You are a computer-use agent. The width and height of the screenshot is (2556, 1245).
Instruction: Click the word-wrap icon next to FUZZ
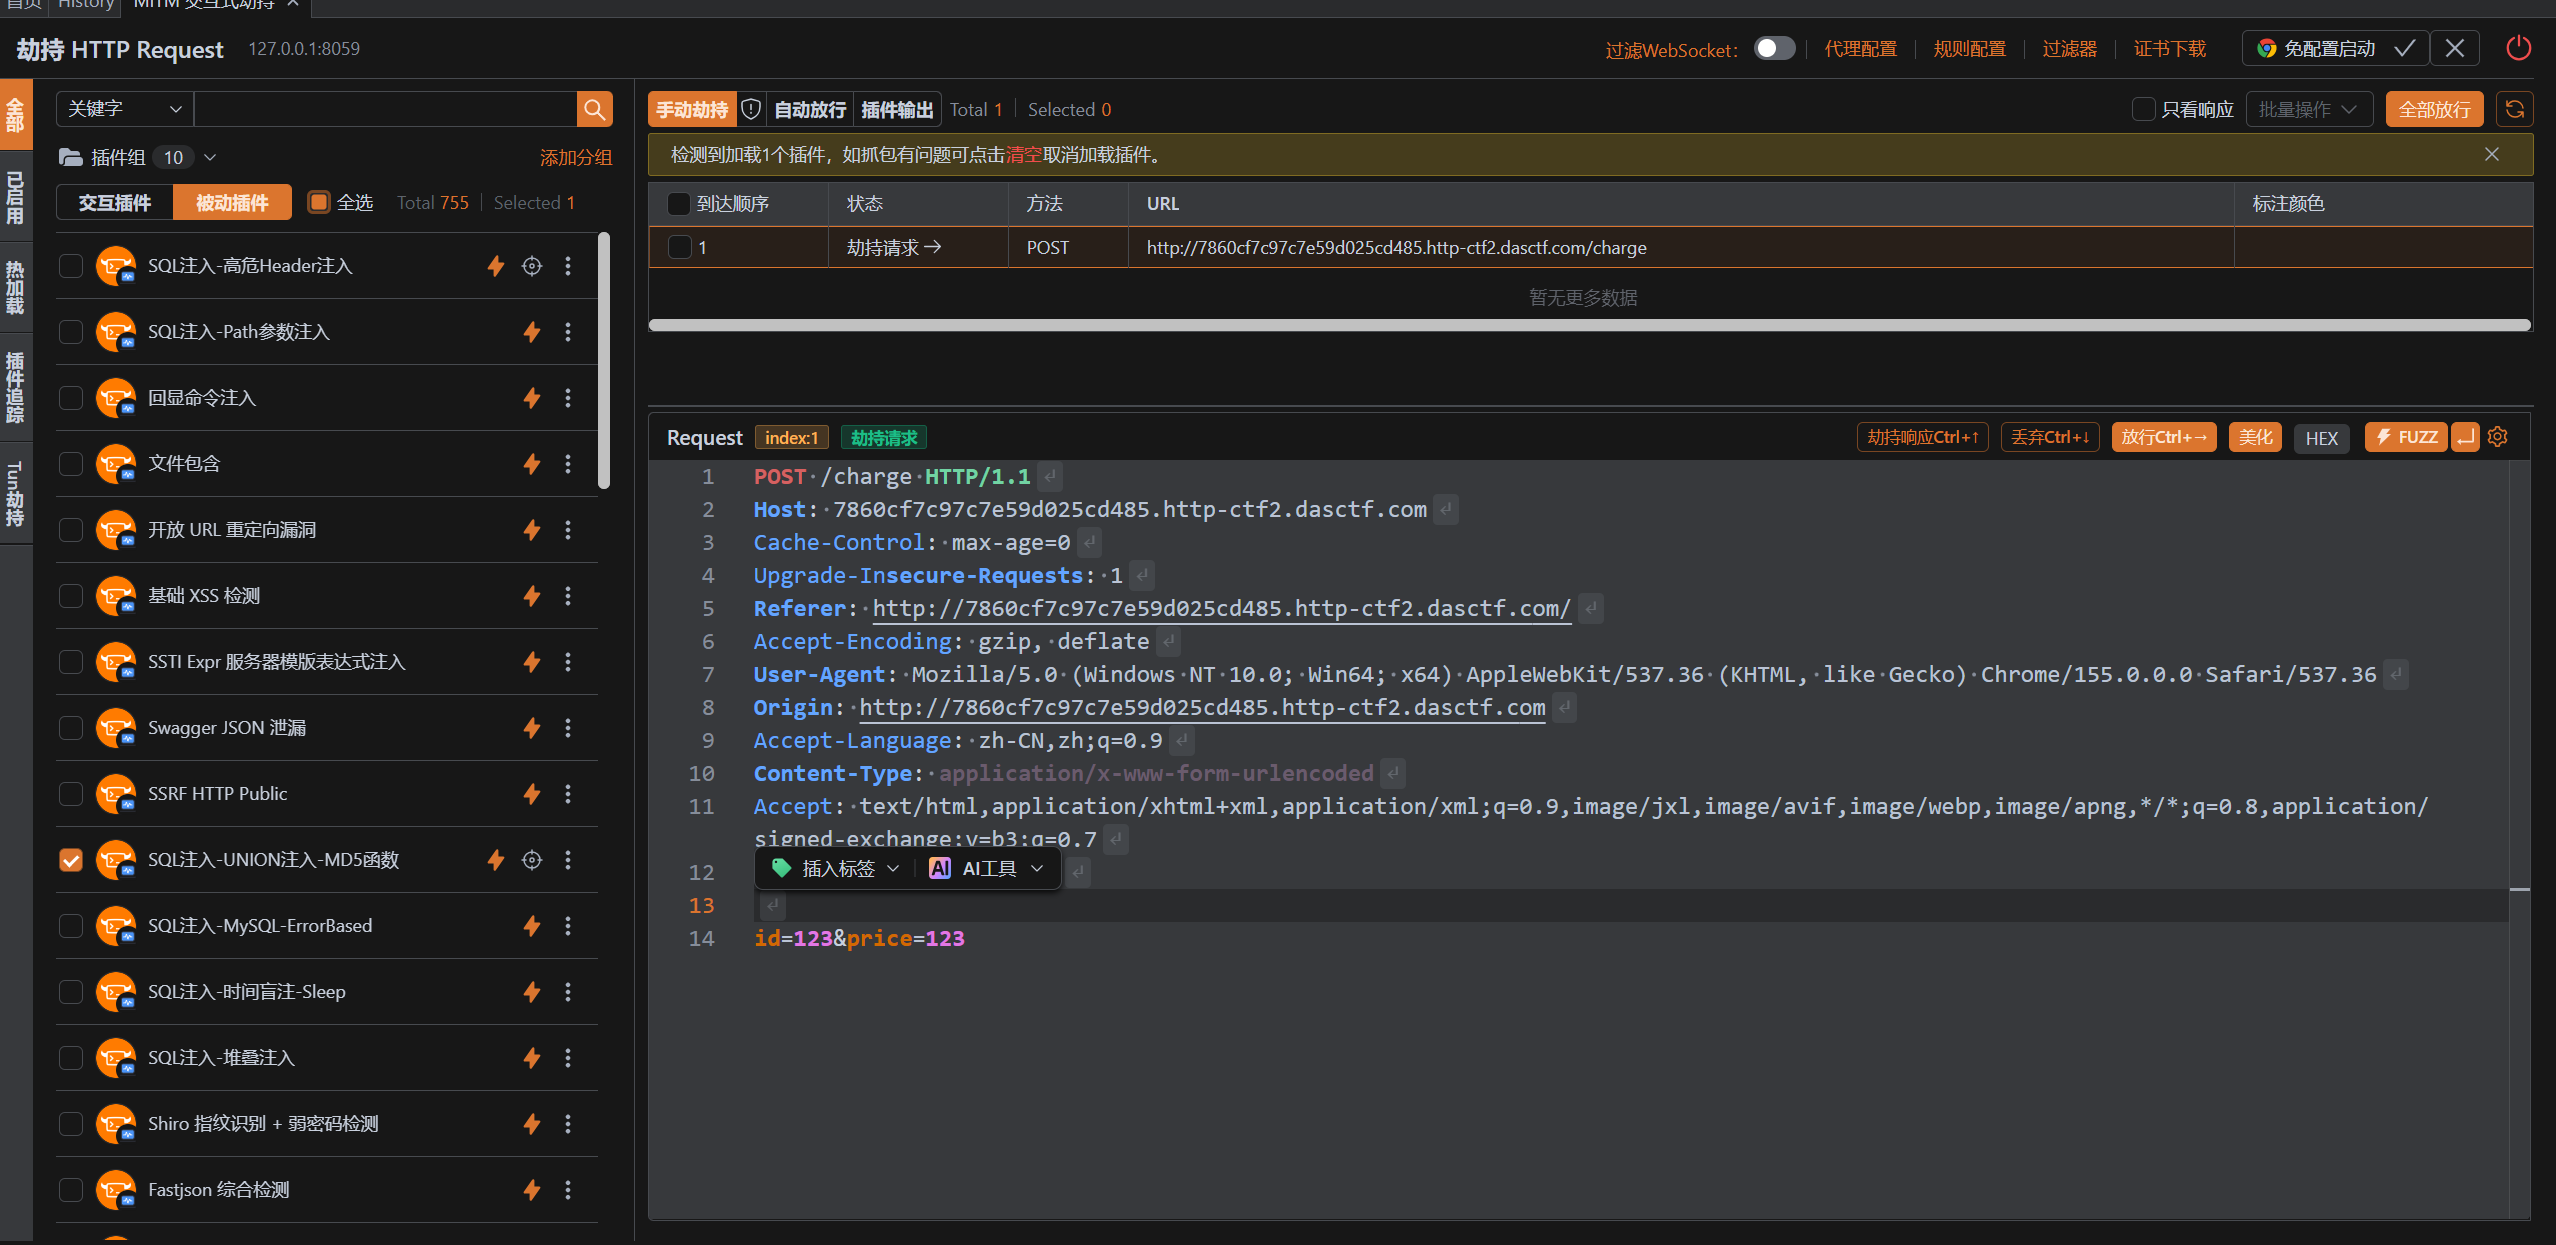(x=2466, y=437)
